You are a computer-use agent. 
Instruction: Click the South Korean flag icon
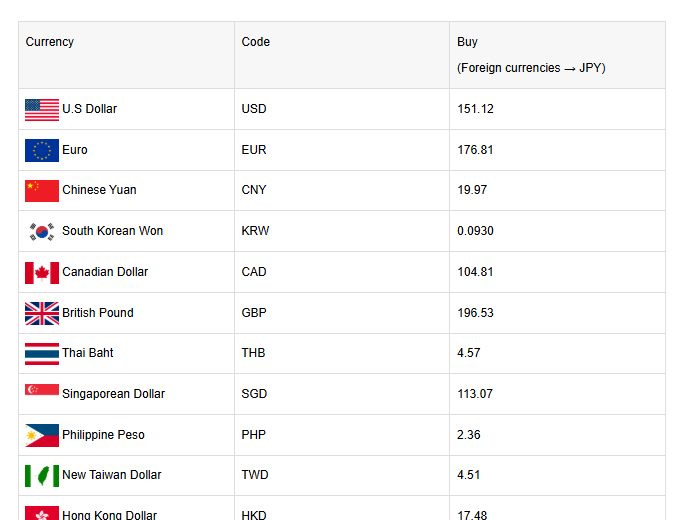point(42,231)
